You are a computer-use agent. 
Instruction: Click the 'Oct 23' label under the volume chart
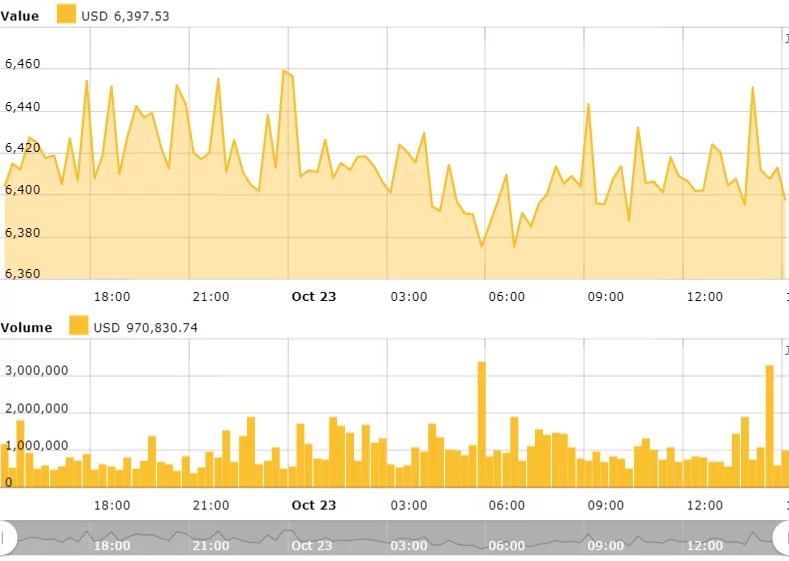(x=313, y=505)
